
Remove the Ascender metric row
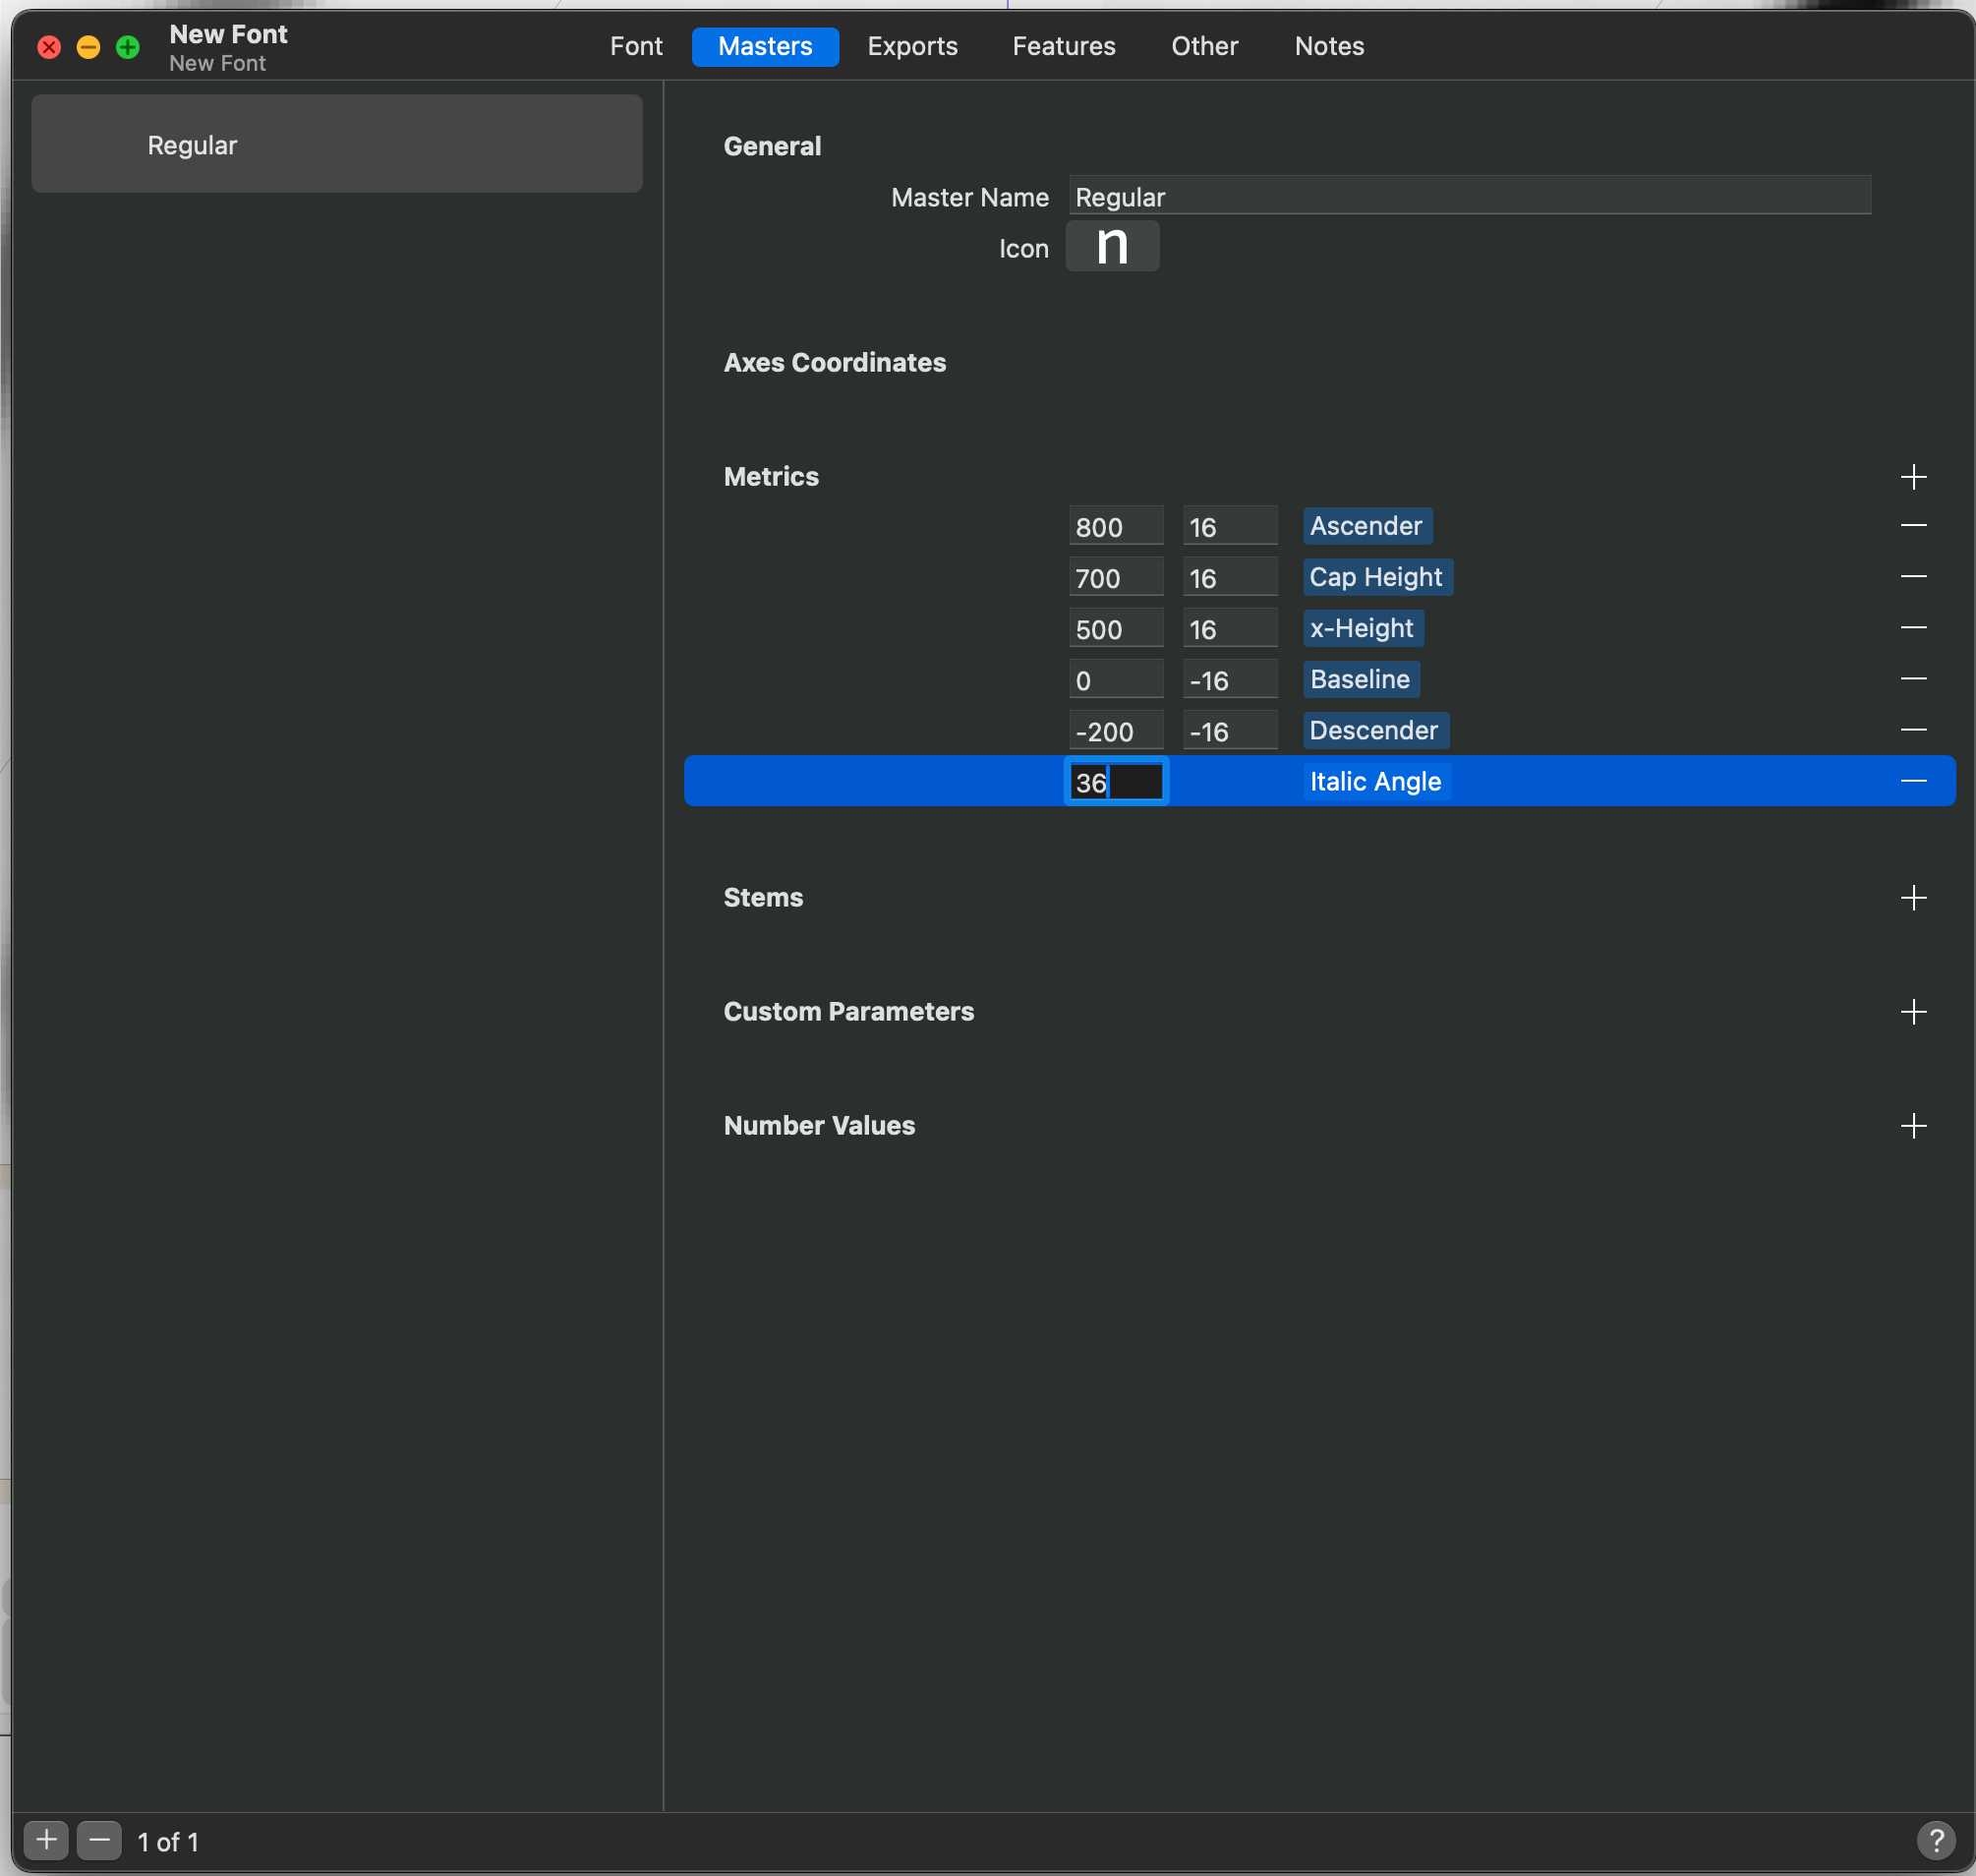click(1913, 526)
